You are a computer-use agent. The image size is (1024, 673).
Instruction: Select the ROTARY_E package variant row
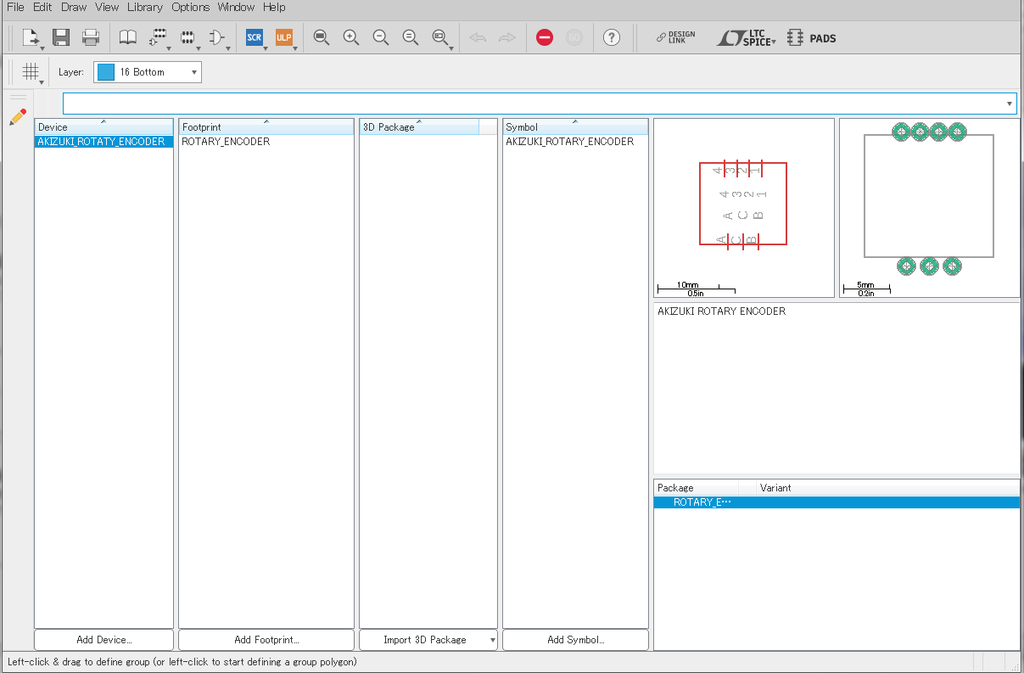pyautogui.click(x=837, y=502)
